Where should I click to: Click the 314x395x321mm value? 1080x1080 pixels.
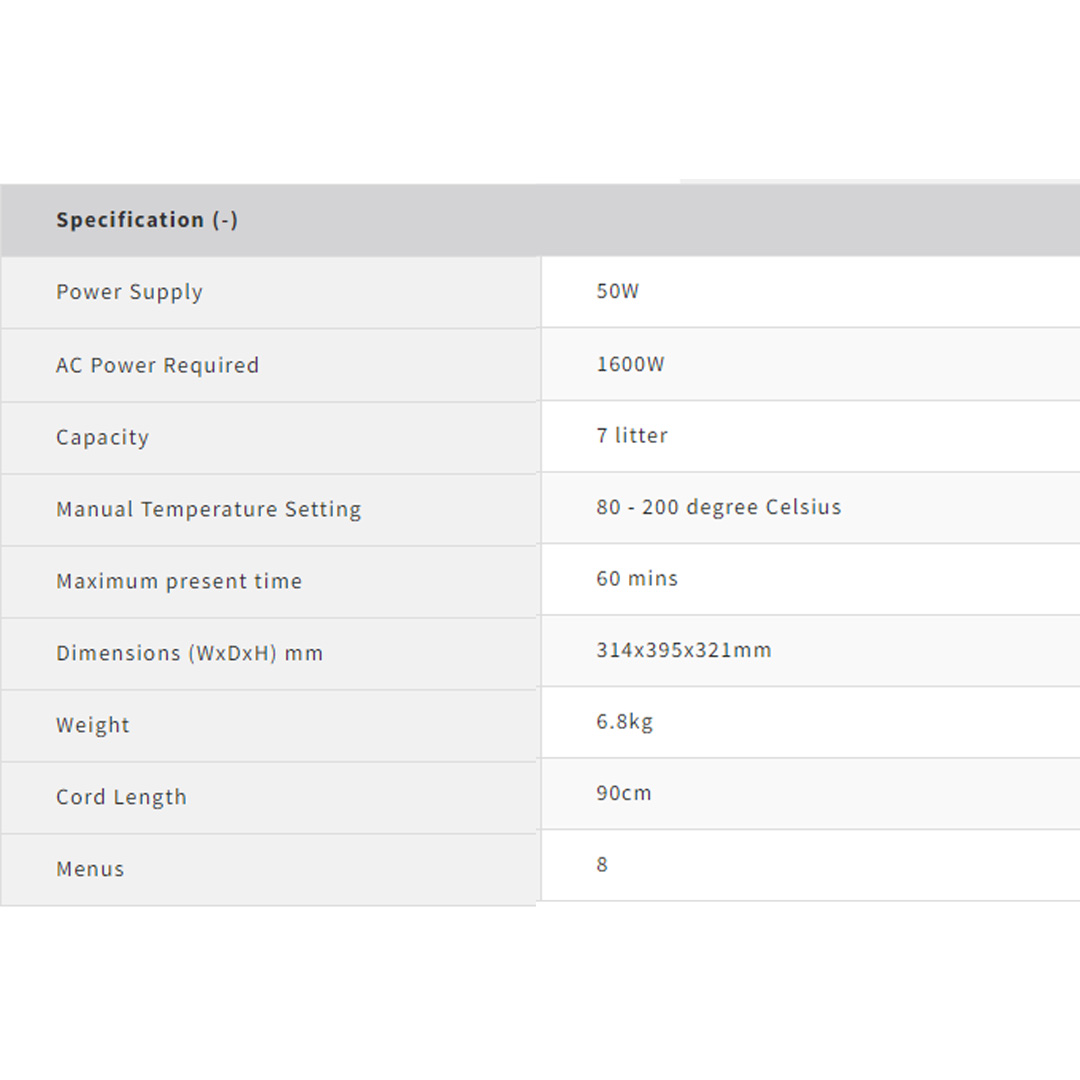(x=684, y=650)
